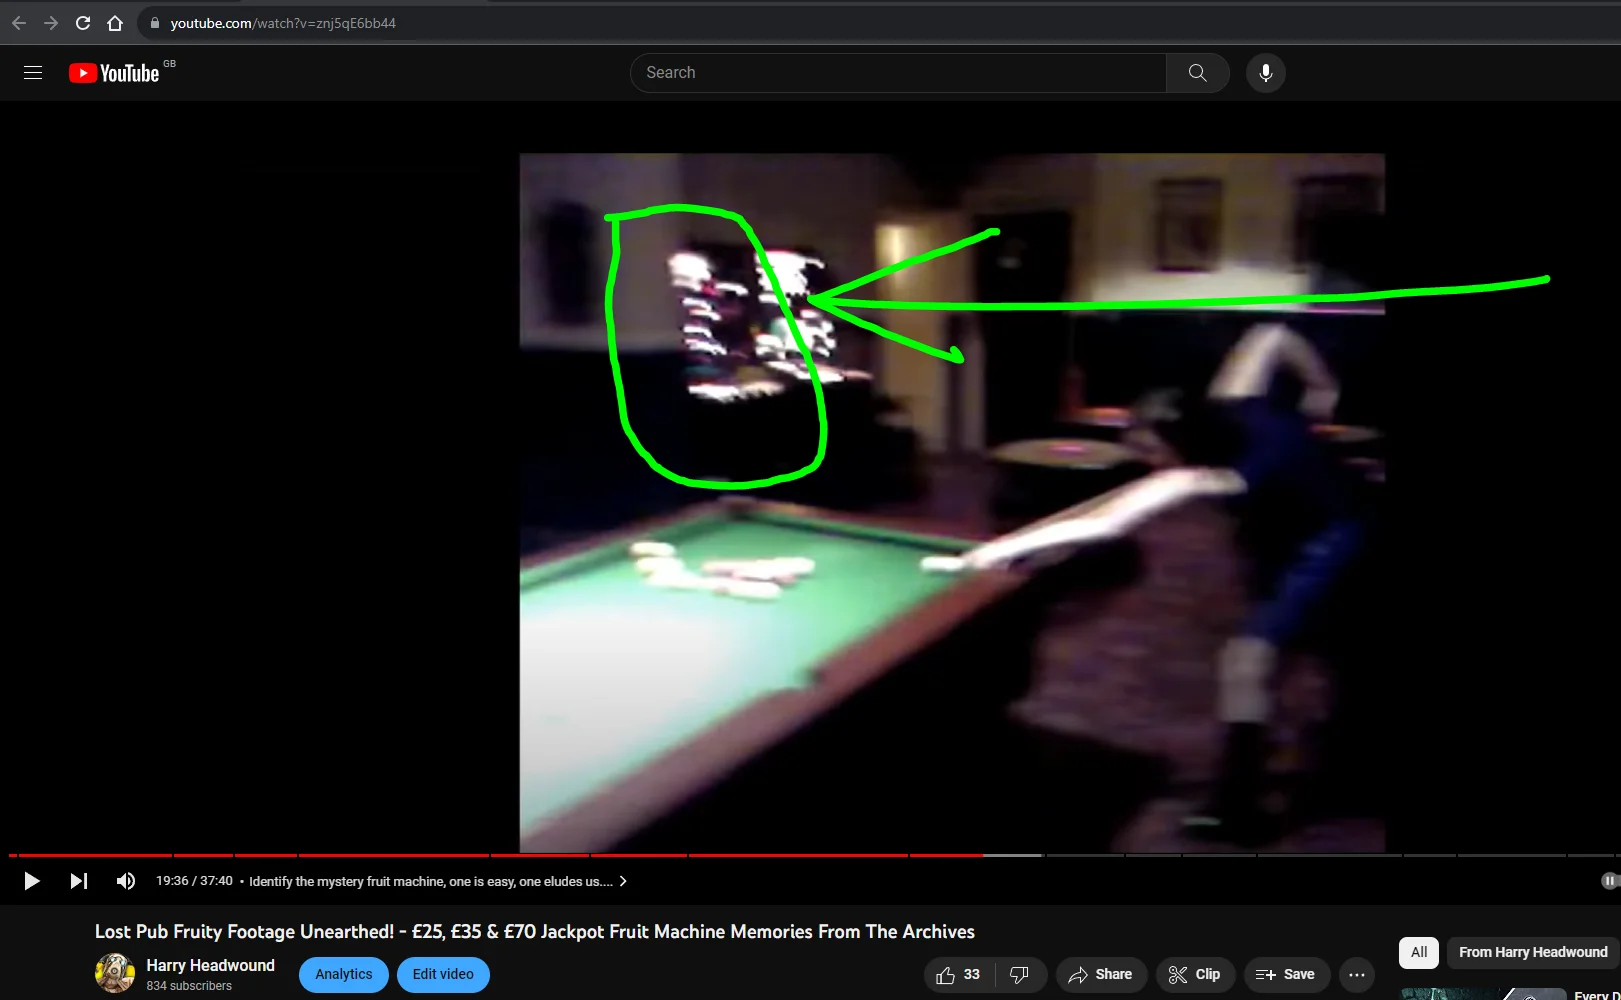The width and height of the screenshot is (1621, 1000).
Task: Like the video with thumbs up
Action: [958, 975]
